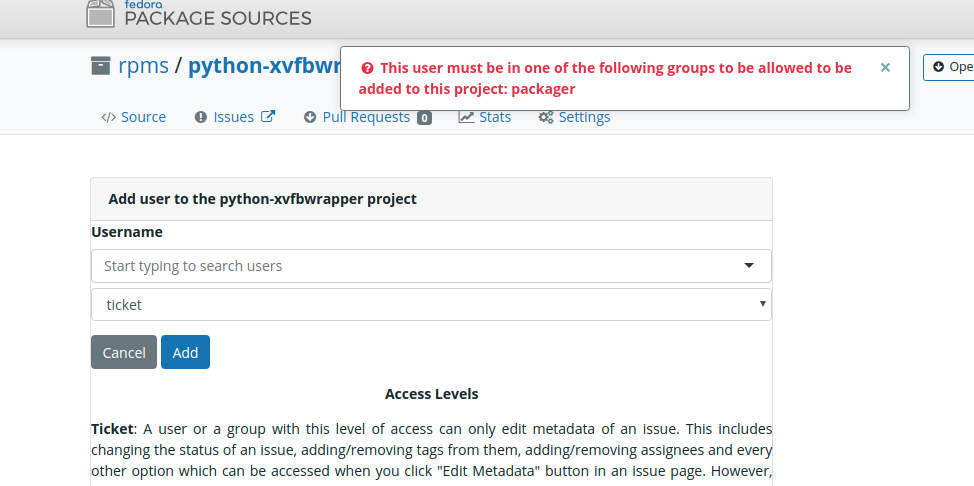Open the ticket access level dropdown
The image size is (974, 486).
click(431, 305)
